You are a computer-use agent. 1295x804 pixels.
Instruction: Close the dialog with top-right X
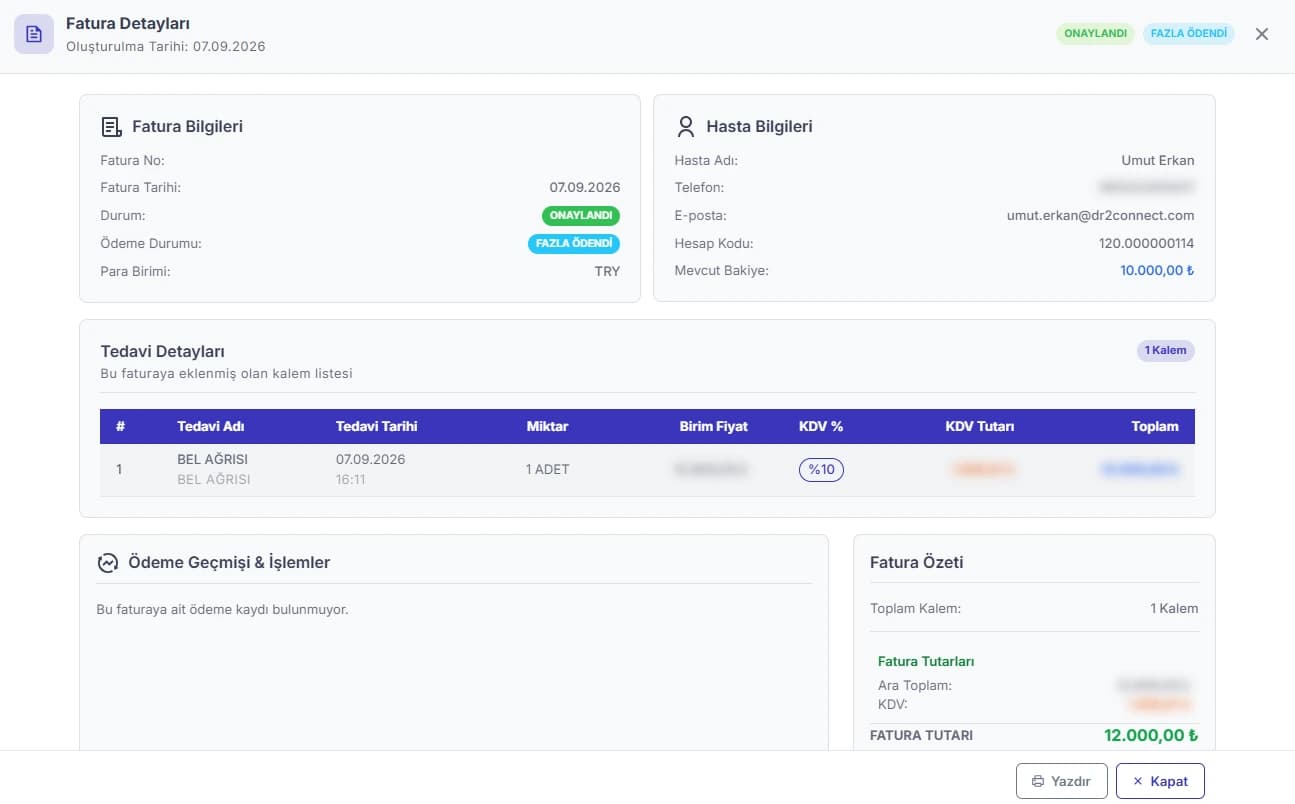click(1262, 34)
